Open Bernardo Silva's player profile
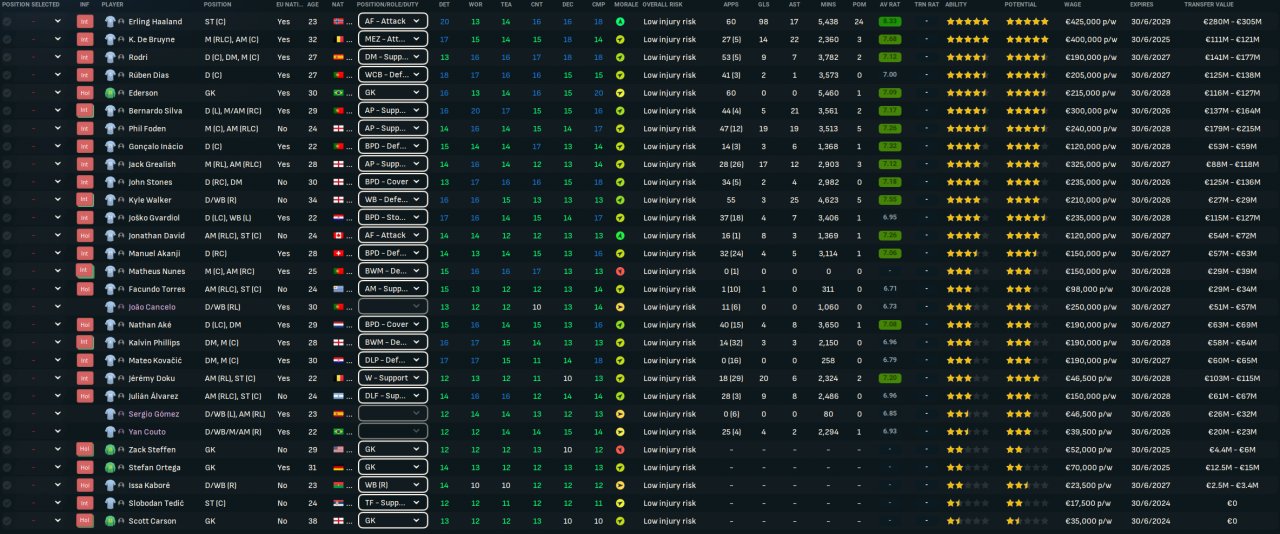 point(156,111)
